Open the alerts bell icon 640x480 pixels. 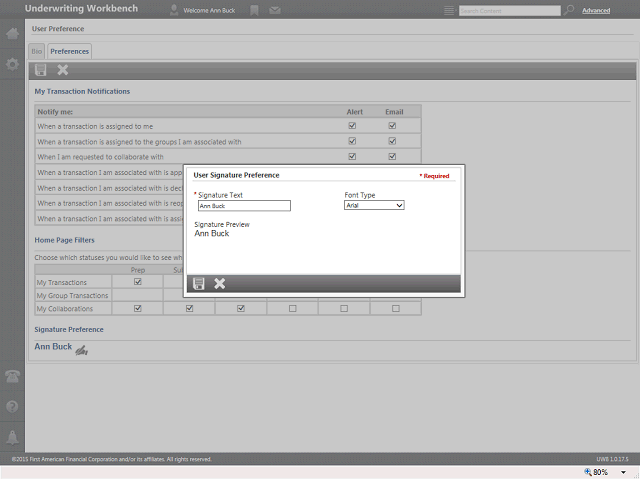tap(12, 437)
